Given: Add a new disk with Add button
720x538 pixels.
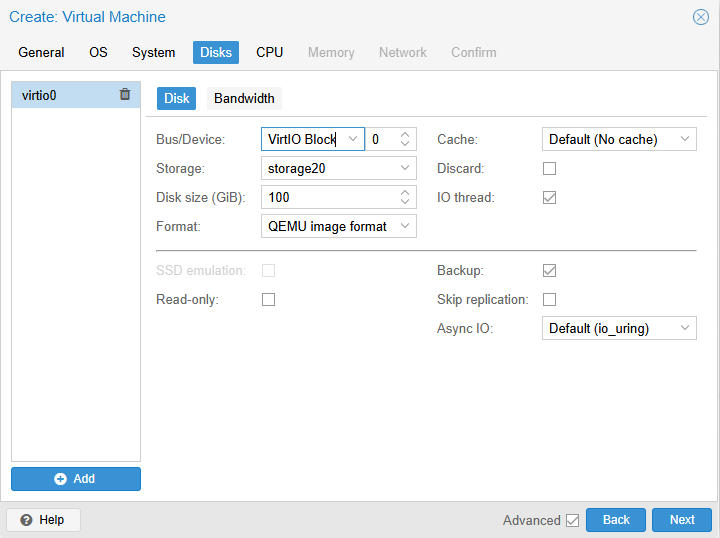Looking at the screenshot, I should [x=76, y=479].
